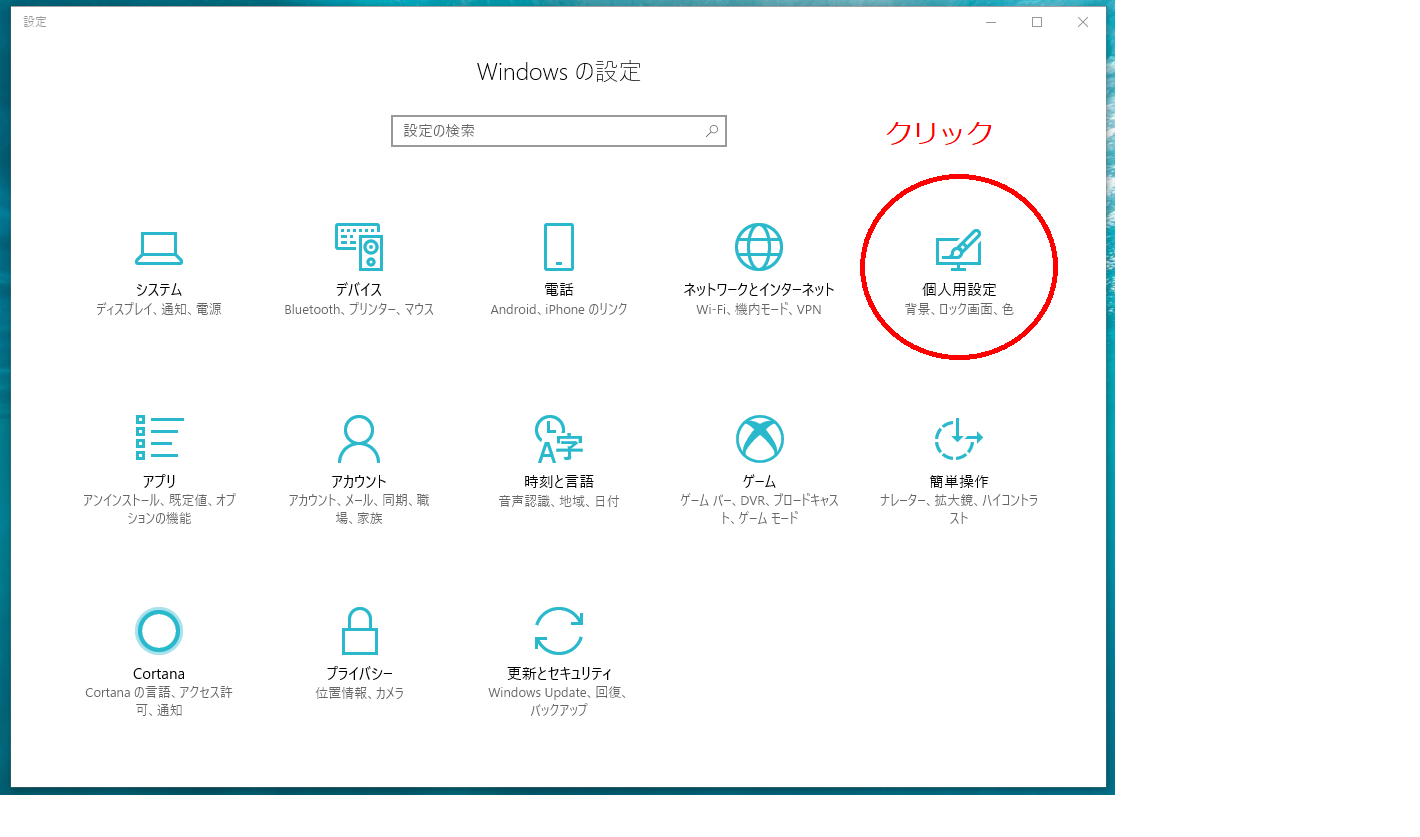The width and height of the screenshot is (1420, 837).
Task: Click text 背景、ロック画面、色
Action: tap(959, 310)
